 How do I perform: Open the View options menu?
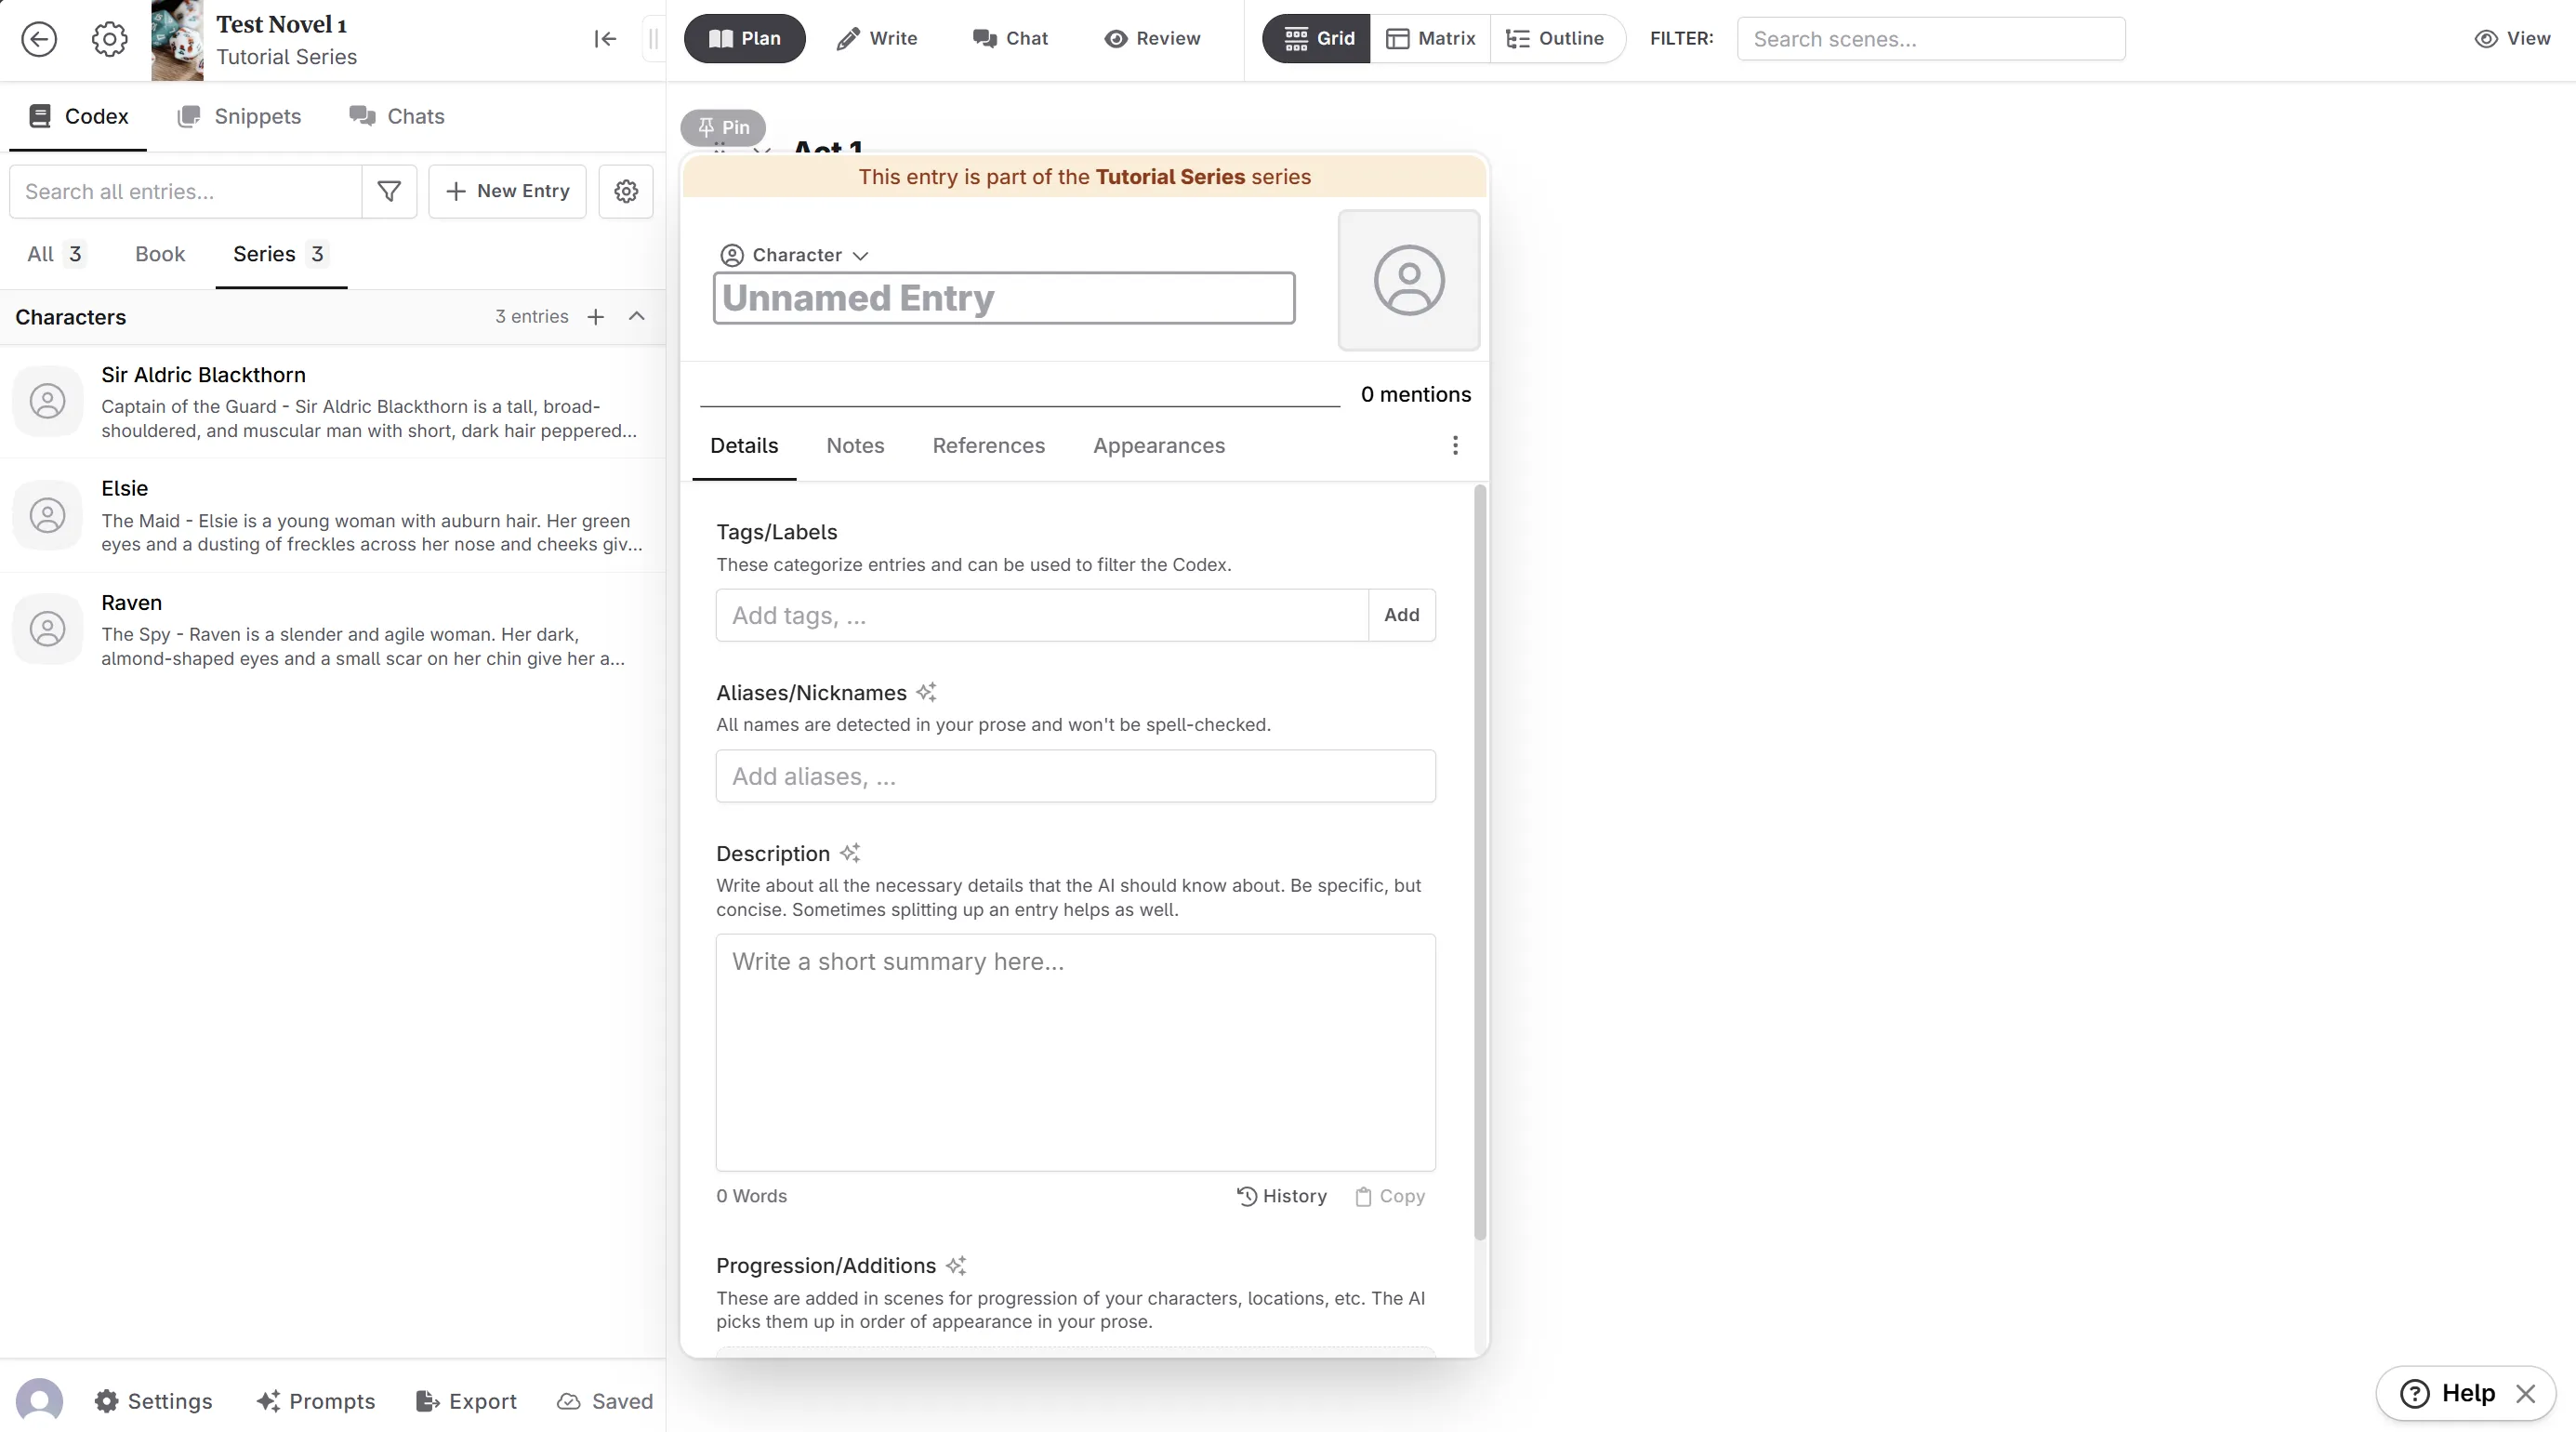click(x=2512, y=39)
